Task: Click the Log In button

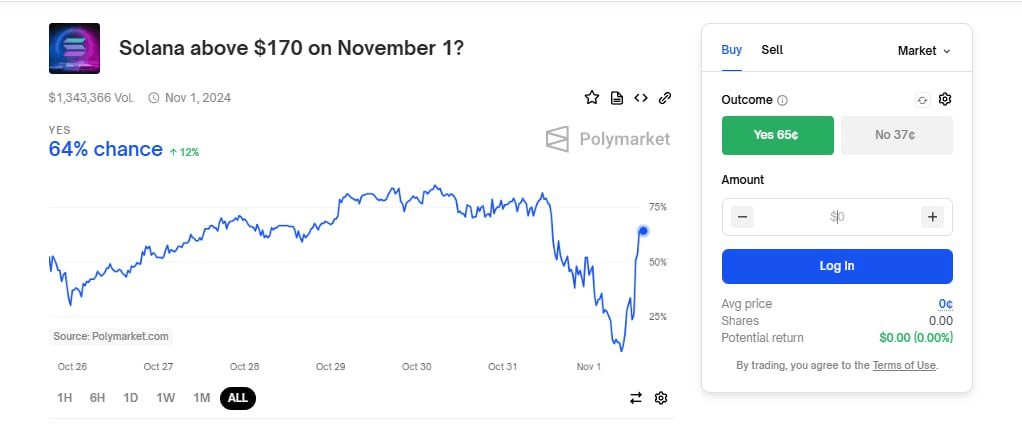Action: click(837, 266)
